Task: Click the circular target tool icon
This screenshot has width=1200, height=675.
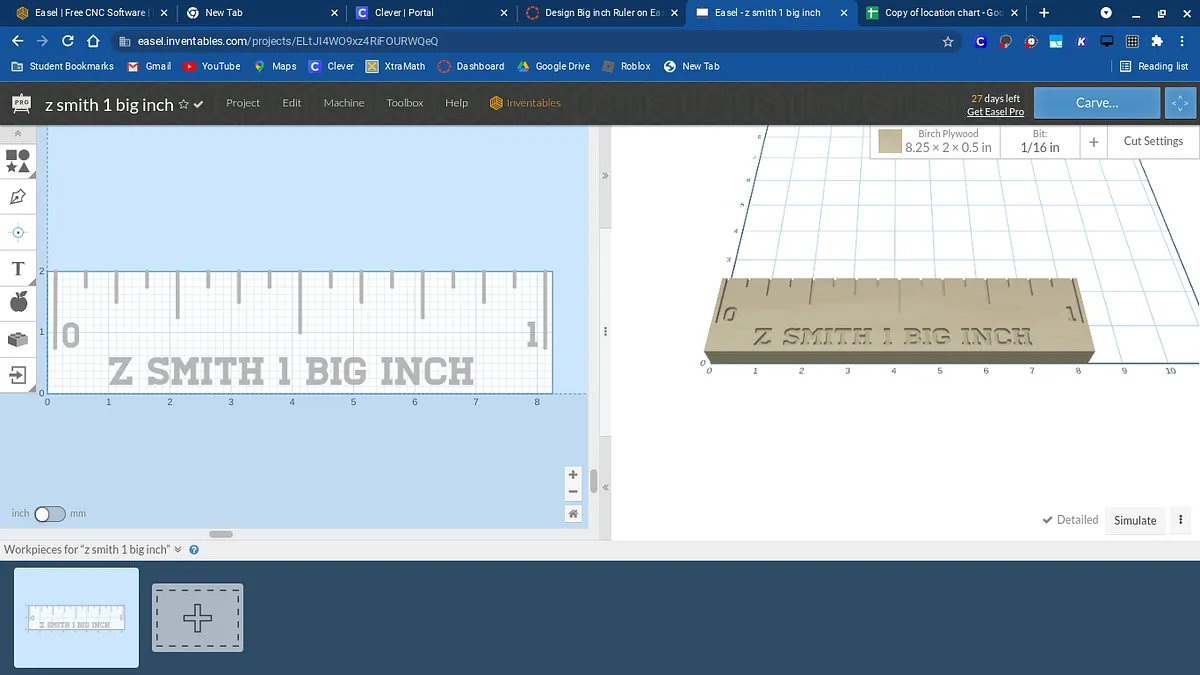Action: (x=18, y=232)
